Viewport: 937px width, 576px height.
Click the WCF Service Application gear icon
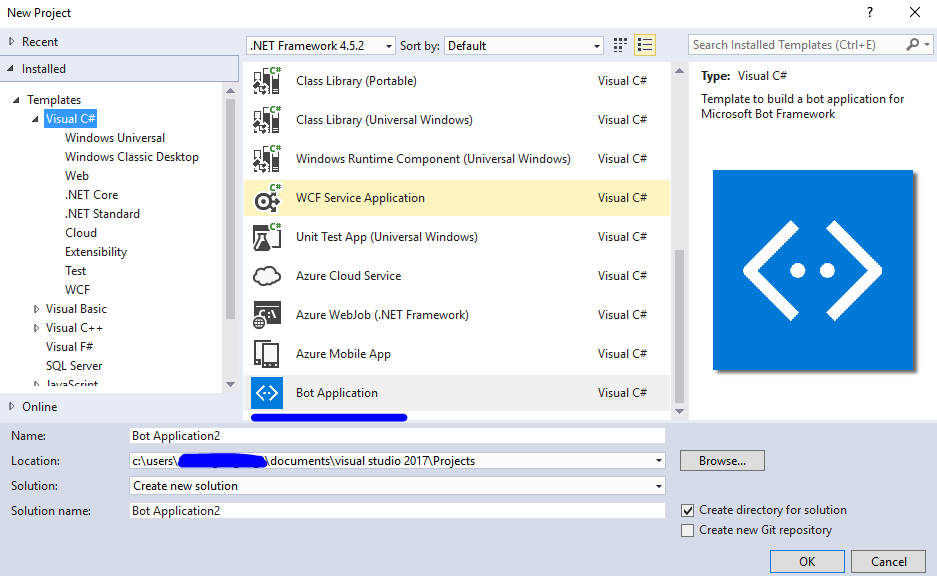[x=267, y=198]
